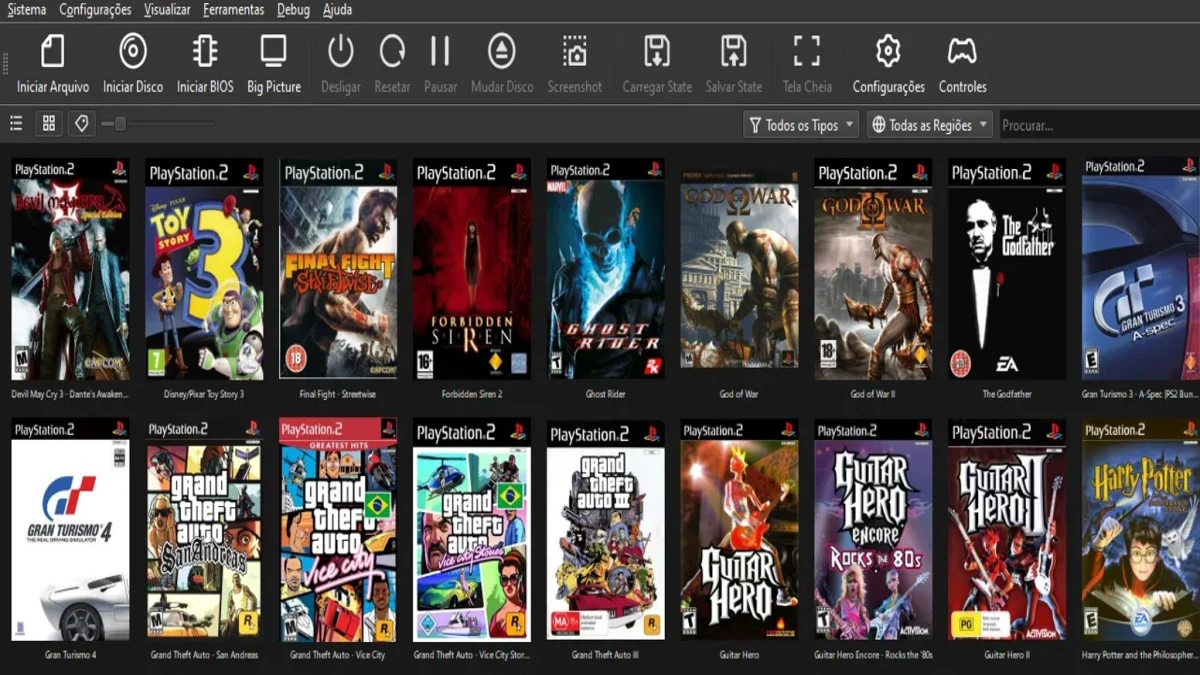Enter fullscreen with Tela Cheia
The height and width of the screenshot is (675, 1200).
[807, 51]
